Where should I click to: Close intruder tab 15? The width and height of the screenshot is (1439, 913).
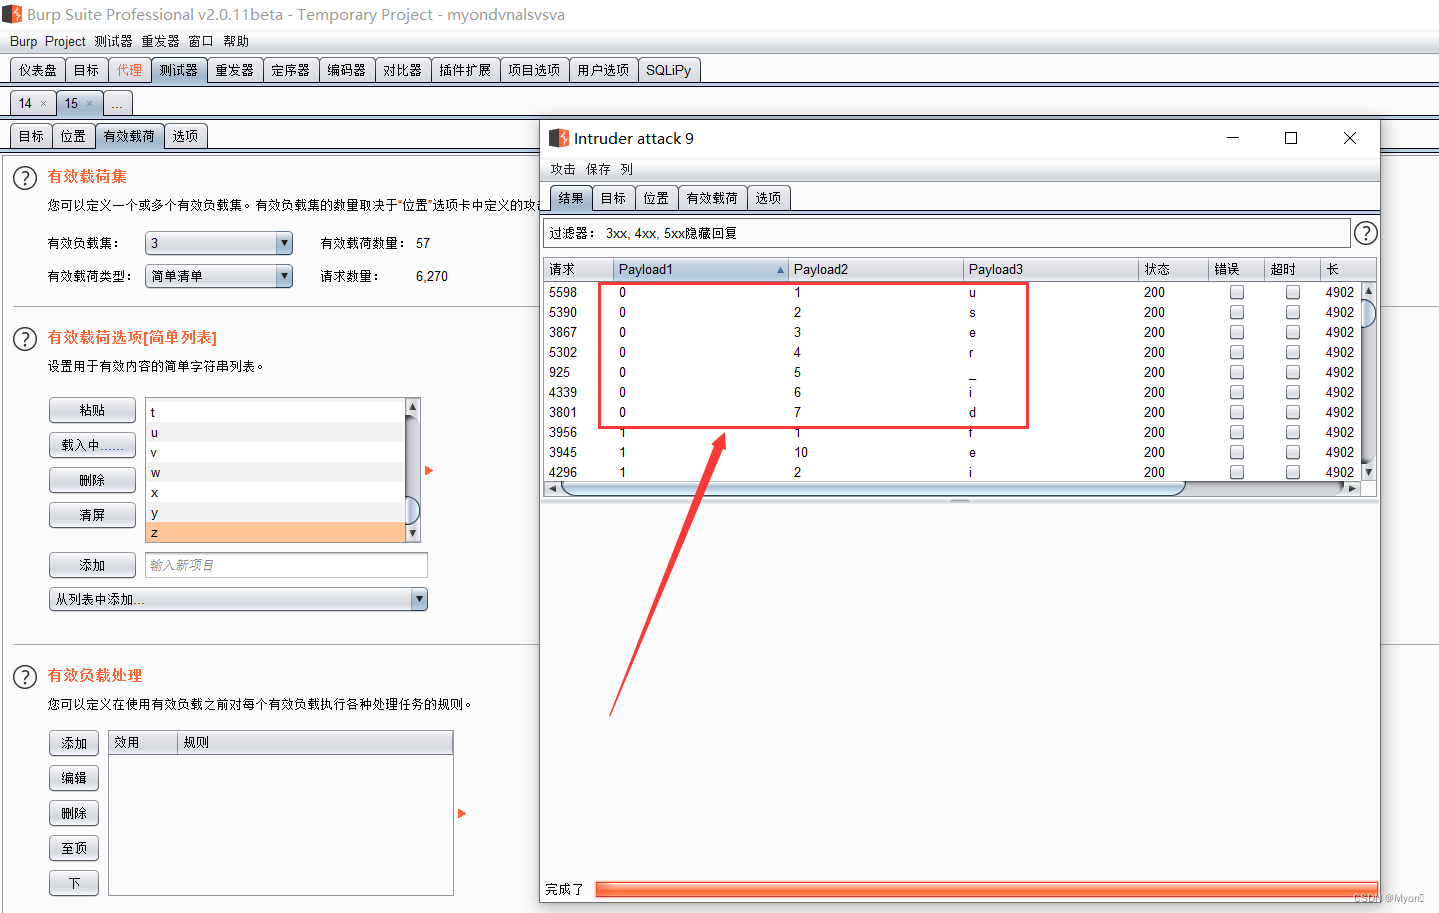(89, 103)
